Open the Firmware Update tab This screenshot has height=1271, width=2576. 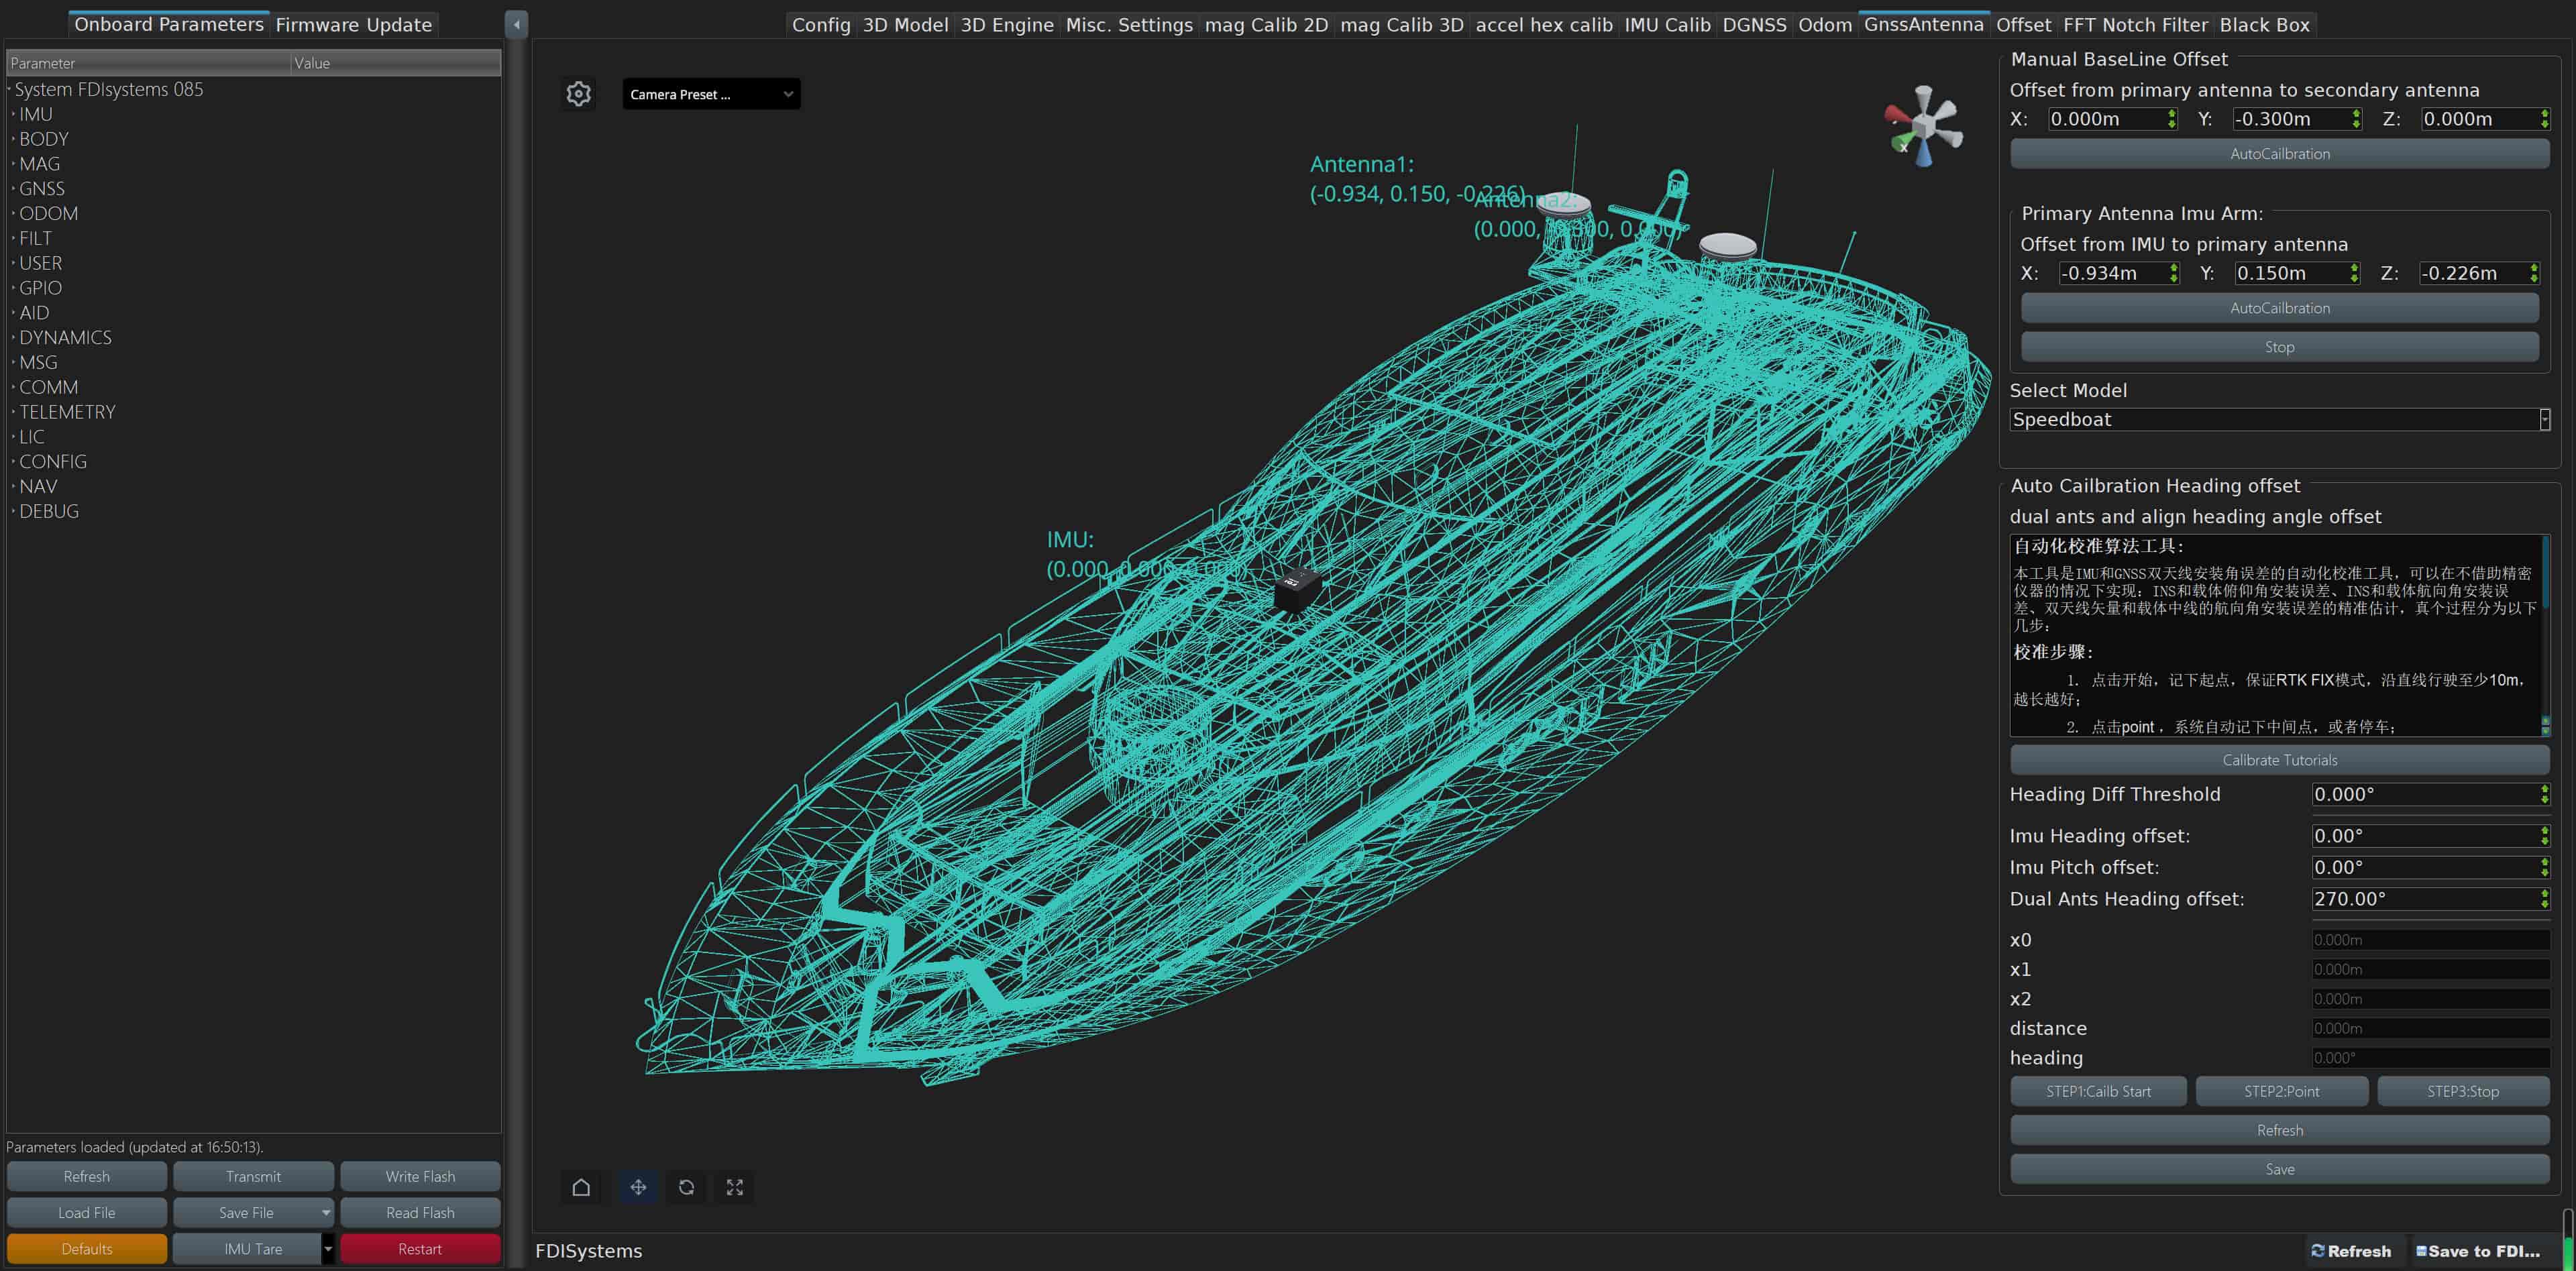click(x=353, y=25)
